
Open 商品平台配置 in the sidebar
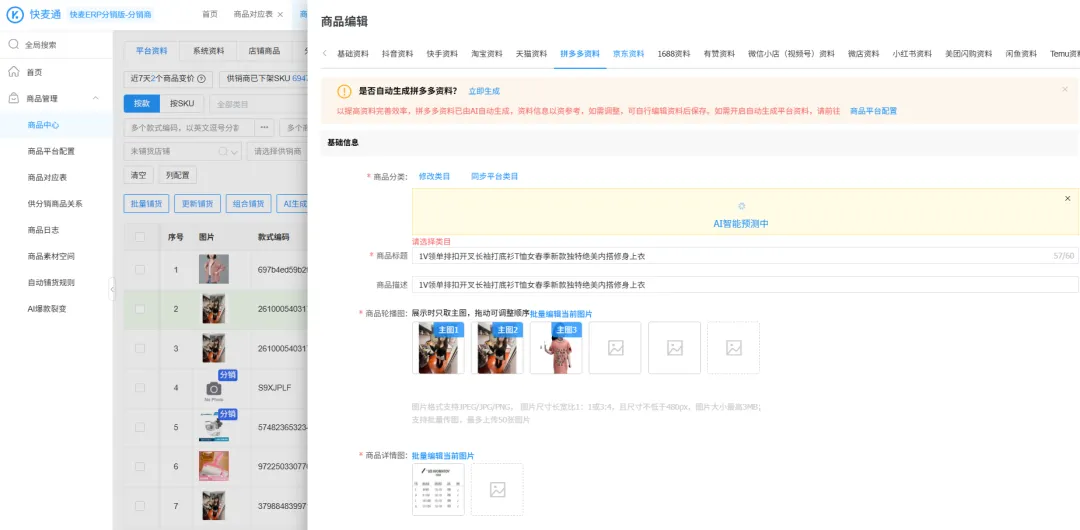(50, 151)
